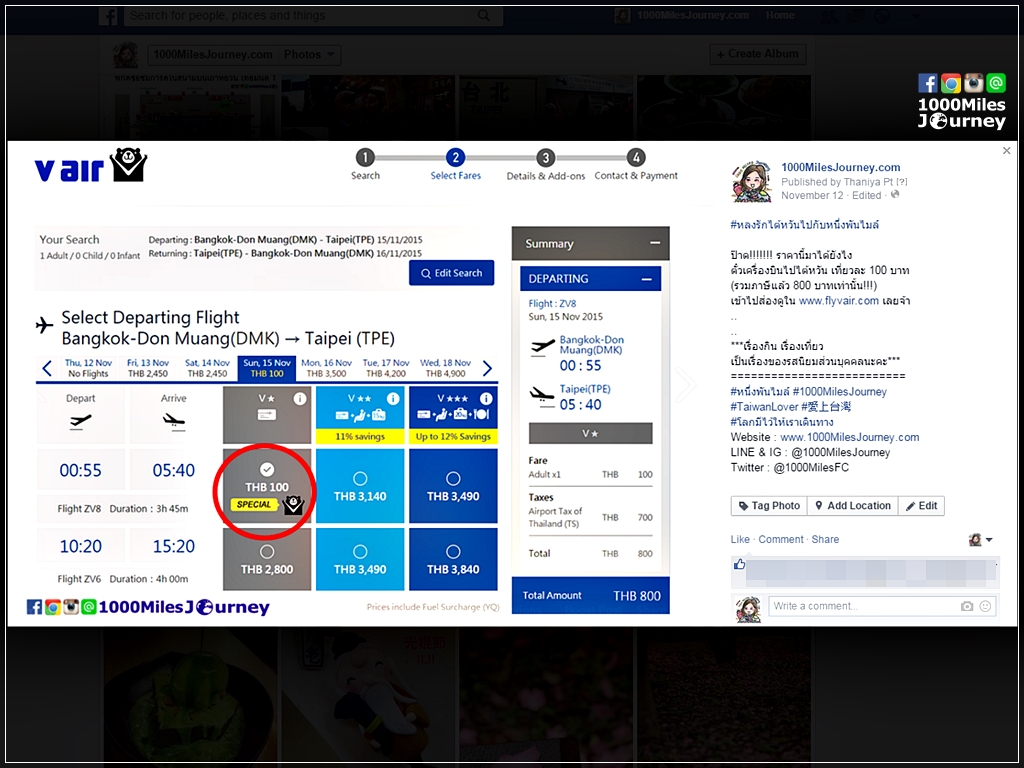The image size is (1024, 768).
Task: Click the public globe privacy icon
Action: pos(895,195)
